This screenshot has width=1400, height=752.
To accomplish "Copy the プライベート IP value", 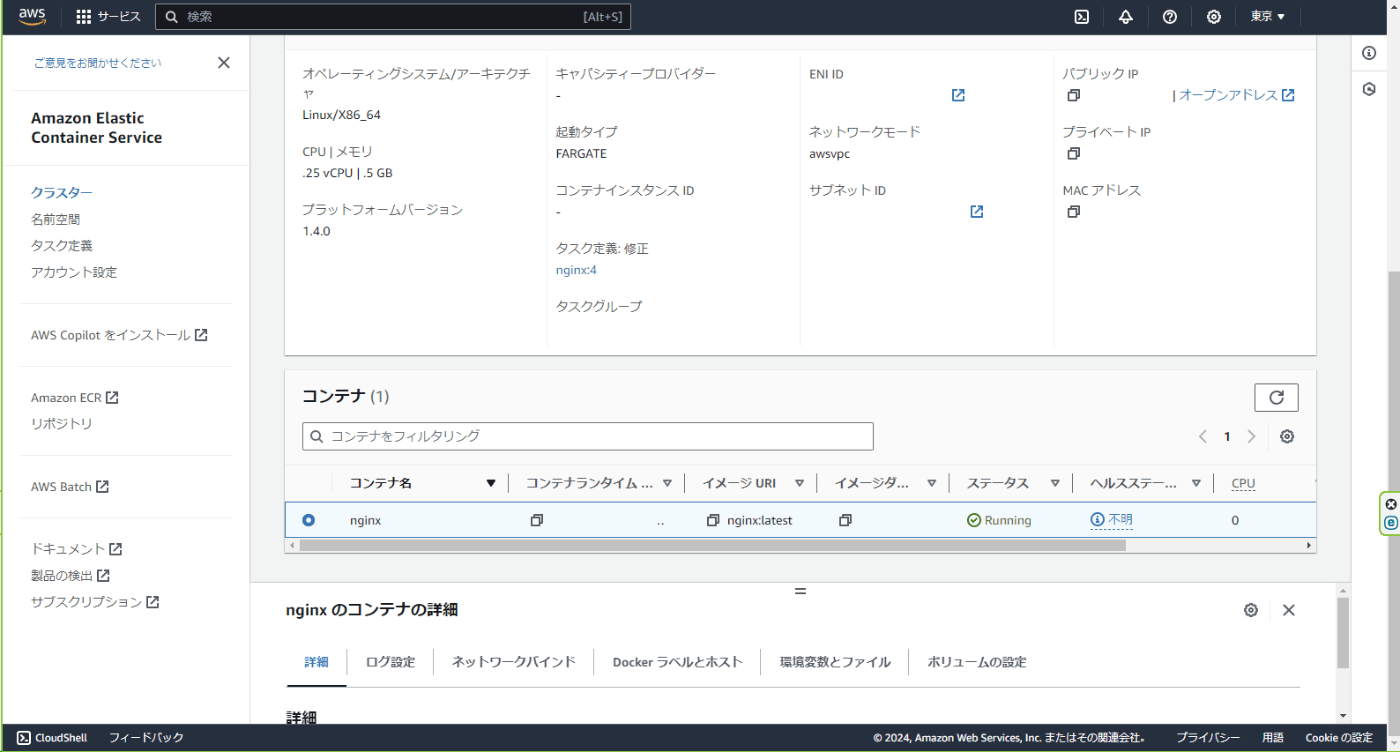I will tap(1073, 153).
